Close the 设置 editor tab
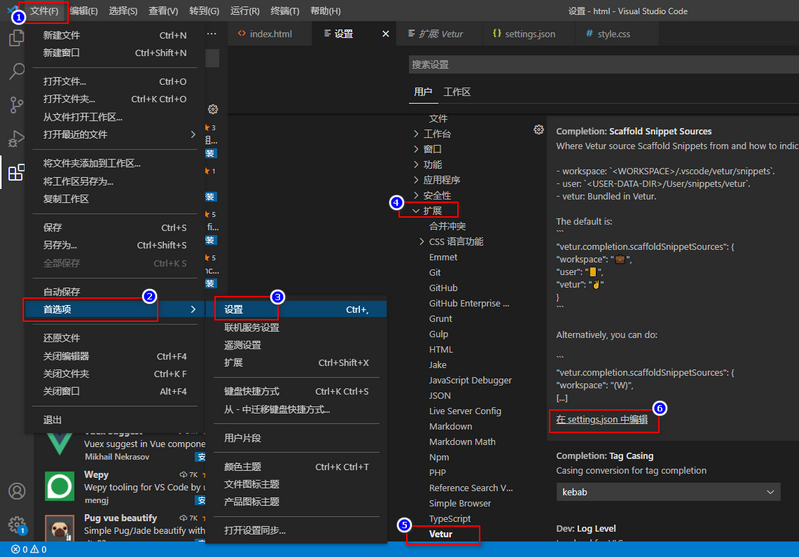Viewport: 799px width, 557px height. click(x=386, y=34)
